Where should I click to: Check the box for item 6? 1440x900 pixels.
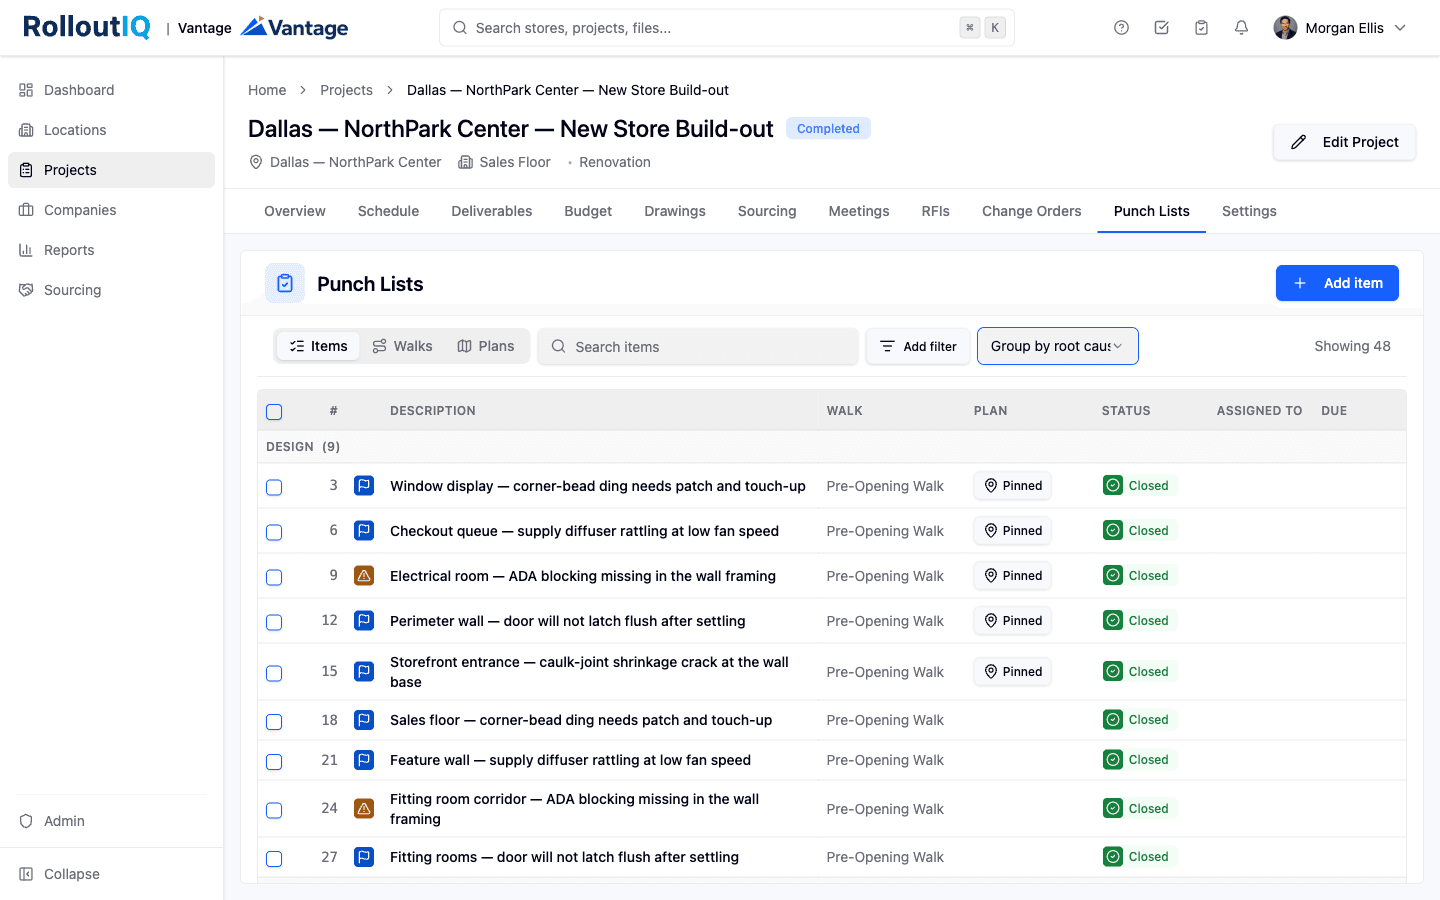pos(274,532)
